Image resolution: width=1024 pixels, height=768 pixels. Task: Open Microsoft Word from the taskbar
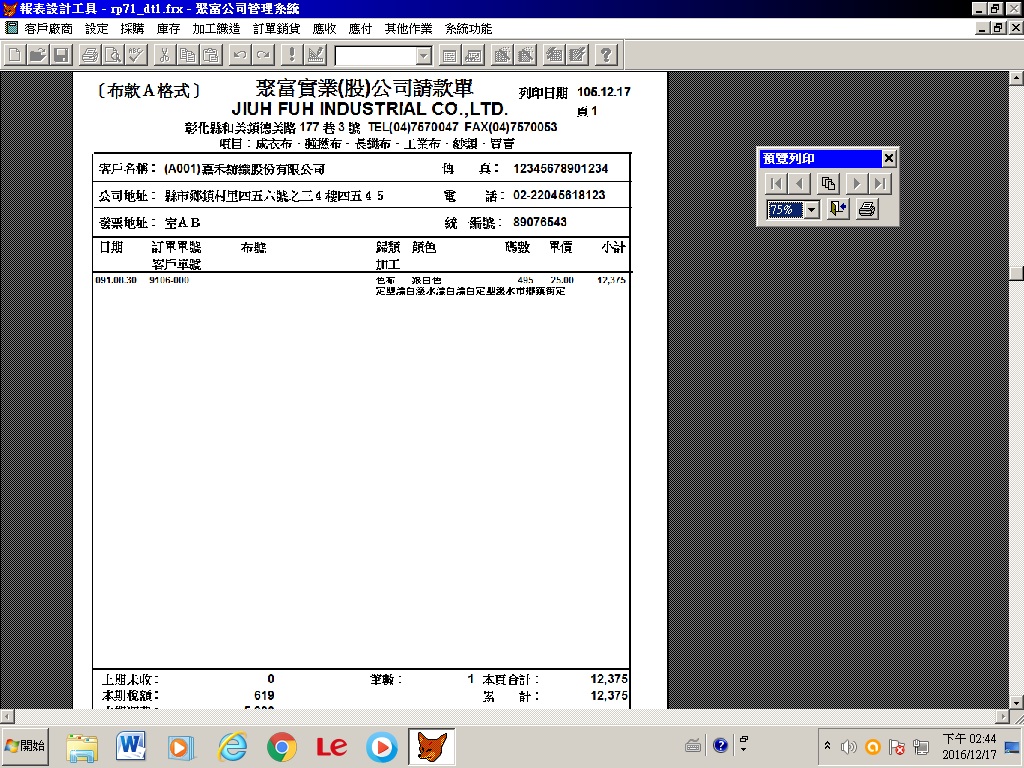(x=131, y=747)
